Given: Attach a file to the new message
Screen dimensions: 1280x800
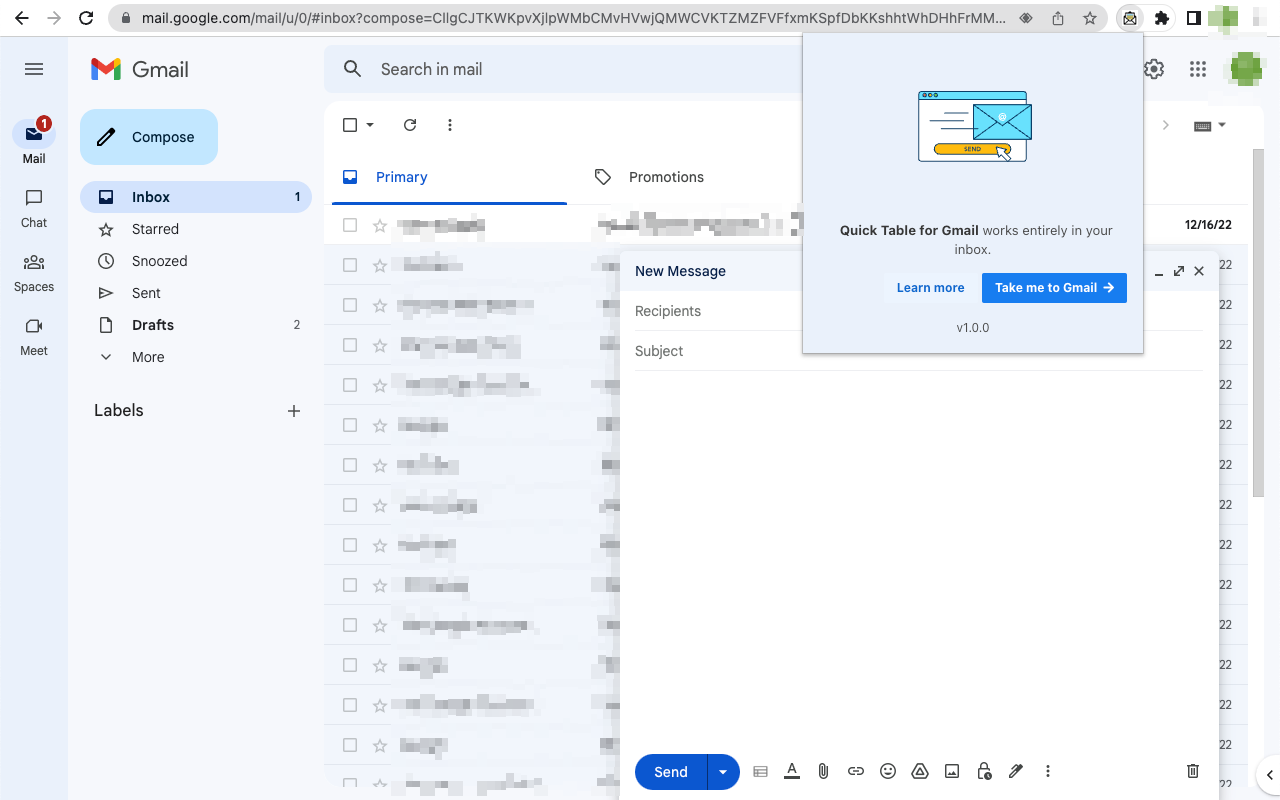Looking at the screenshot, I should coord(823,771).
